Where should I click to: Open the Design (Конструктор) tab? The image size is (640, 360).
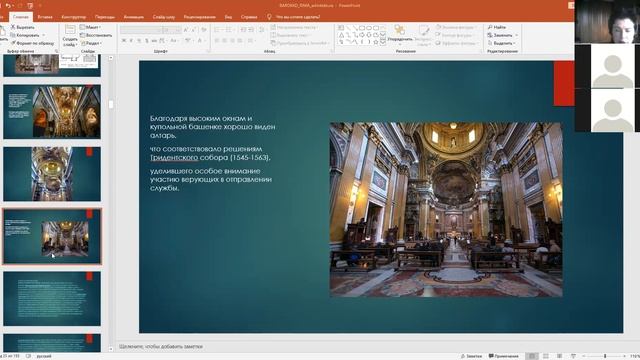pos(73,17)
